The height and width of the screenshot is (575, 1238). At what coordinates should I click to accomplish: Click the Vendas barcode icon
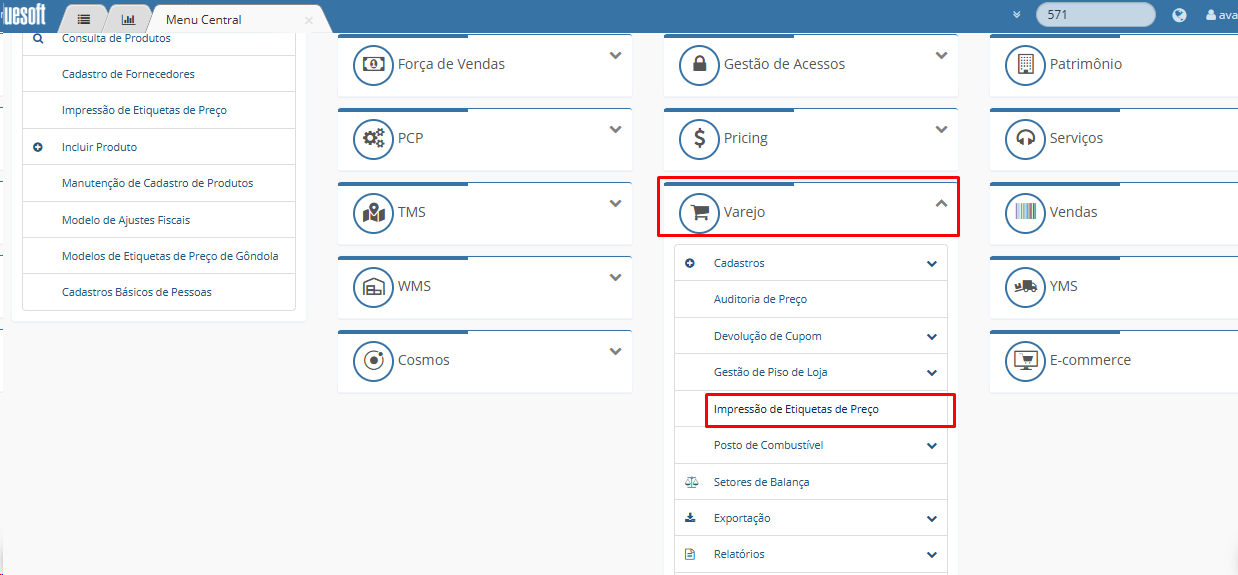[1025, 212]
